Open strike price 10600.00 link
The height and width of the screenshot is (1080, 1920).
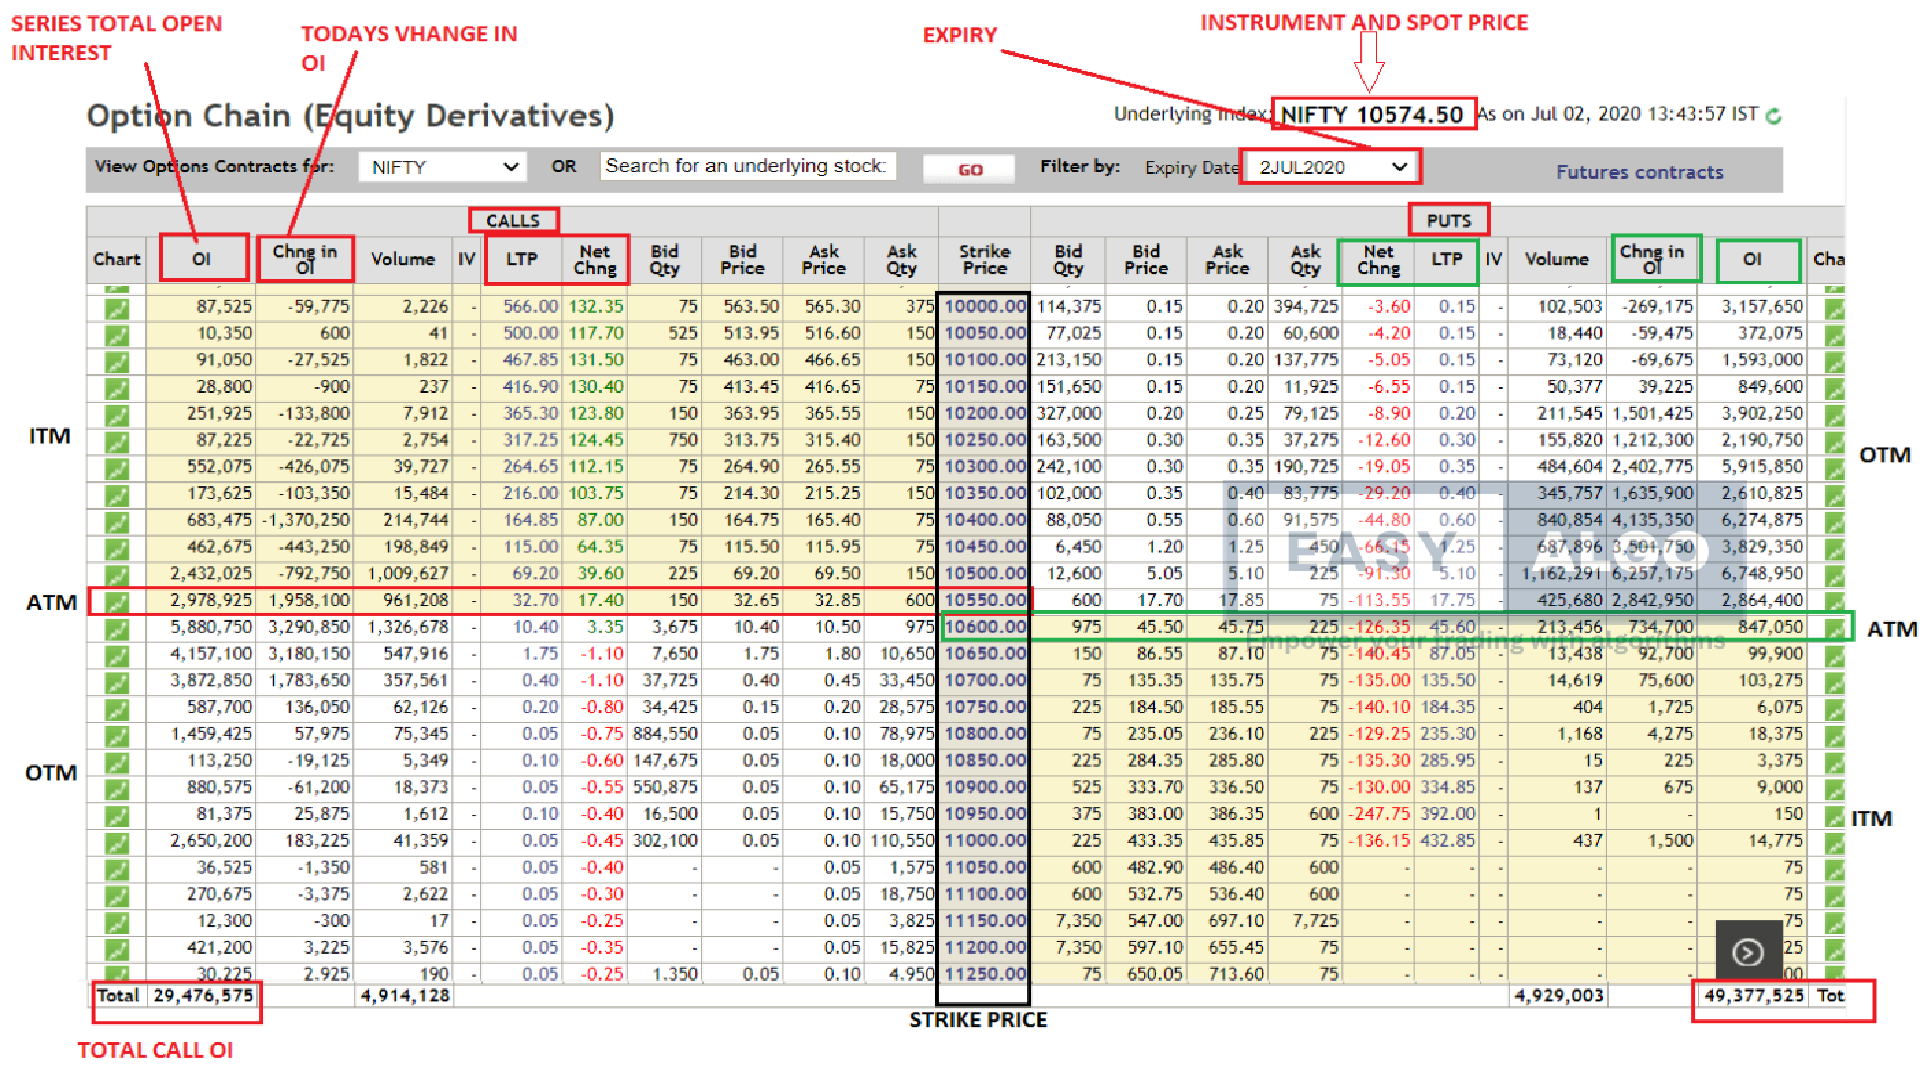click(x=985, y=627)
